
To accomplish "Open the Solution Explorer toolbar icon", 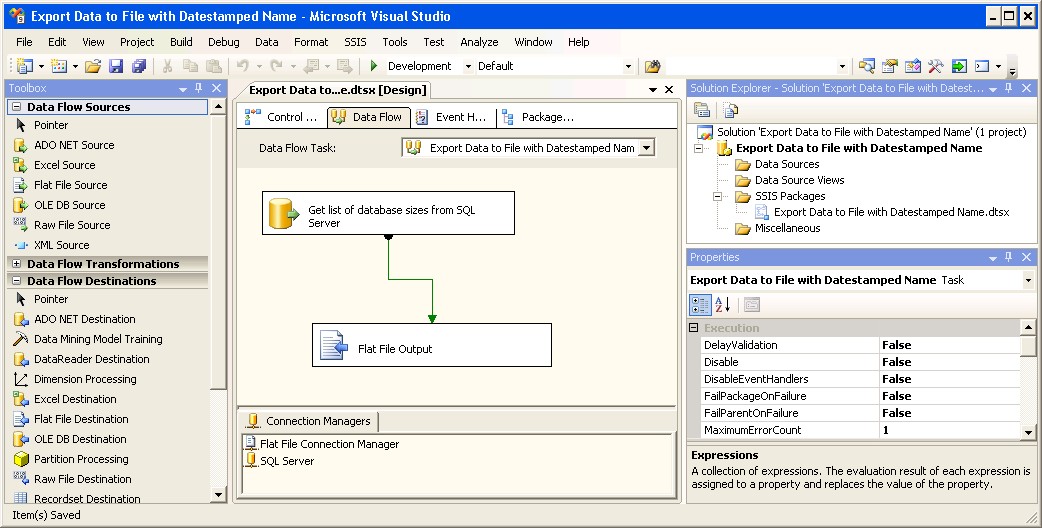I will point(867,66).
